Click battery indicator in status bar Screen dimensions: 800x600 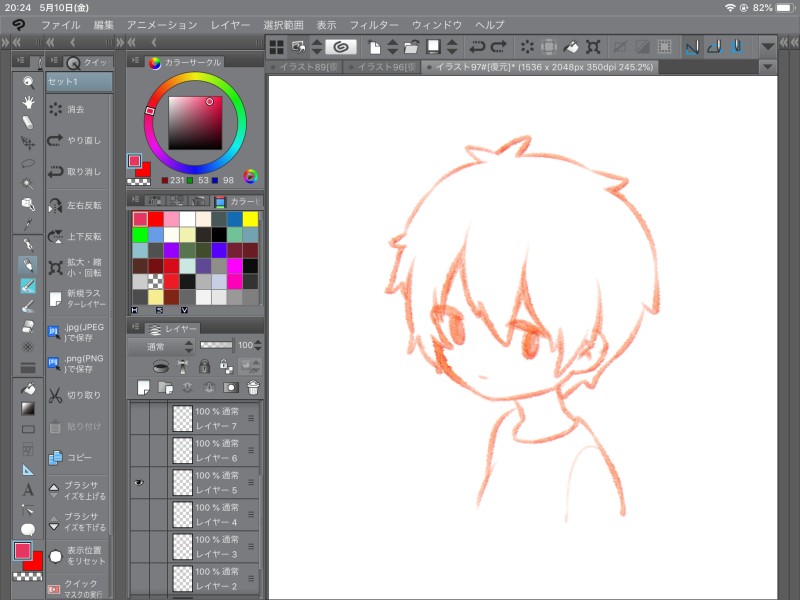point(784,8)
